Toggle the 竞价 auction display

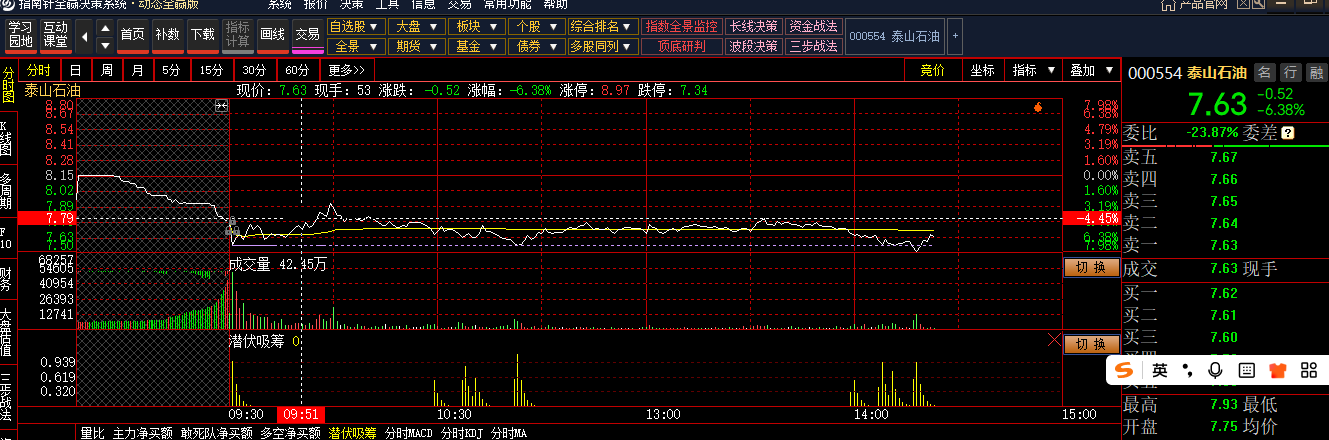pyautogui.click(x=932, y=70)
